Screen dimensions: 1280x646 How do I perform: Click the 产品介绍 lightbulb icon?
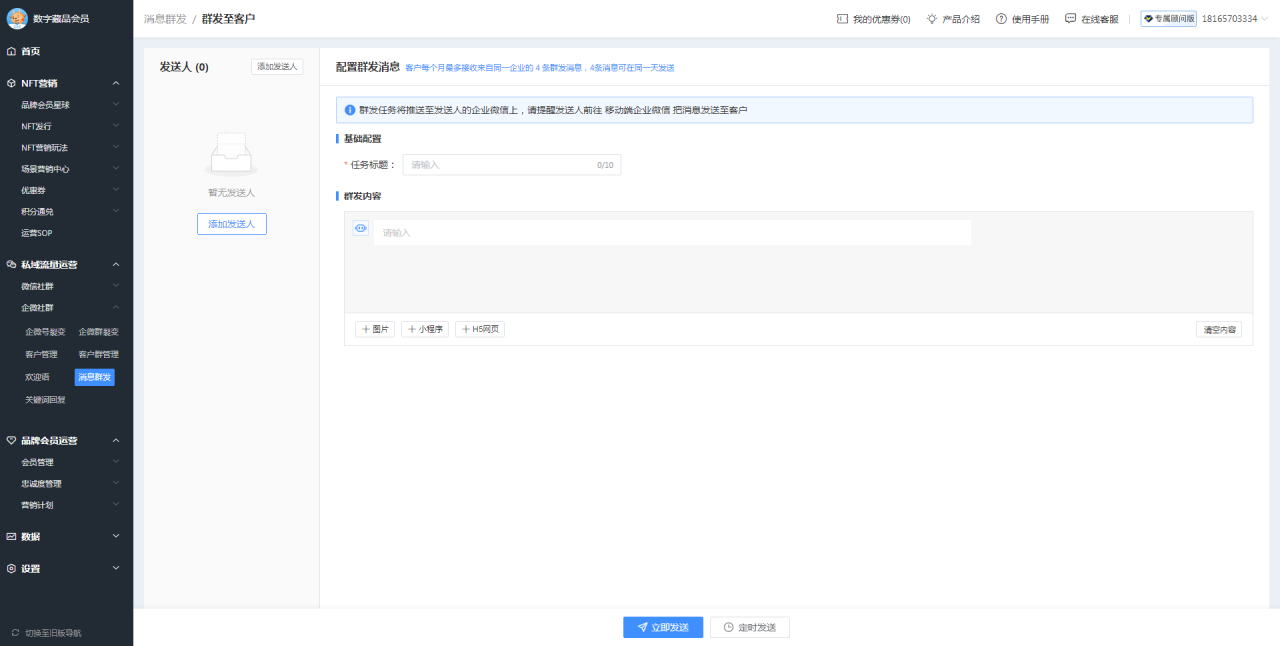930,18
